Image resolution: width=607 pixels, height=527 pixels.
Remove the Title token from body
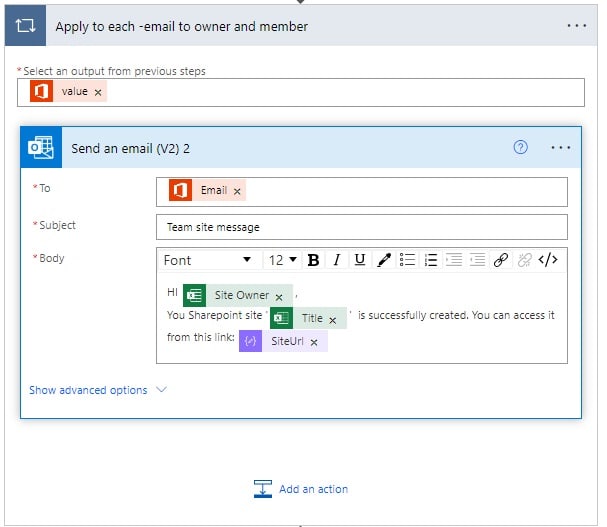tap(333, 320)
